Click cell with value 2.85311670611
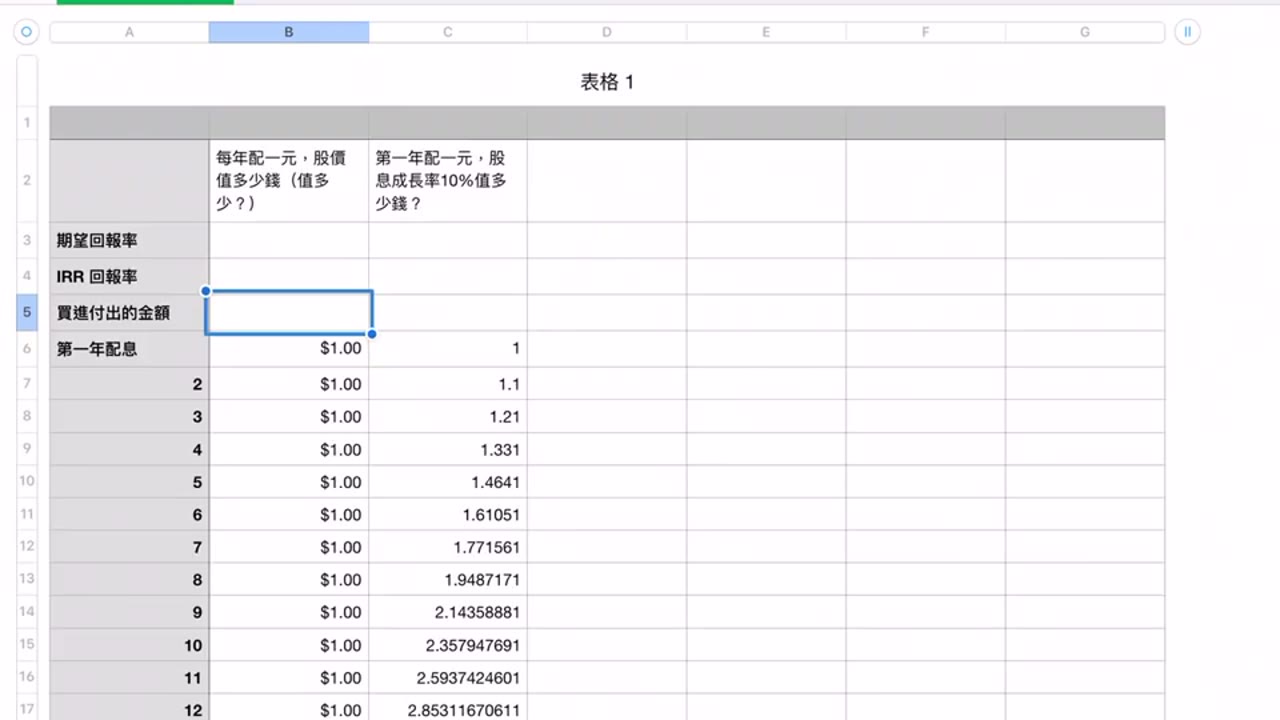This screenshot has width=1280, height=720. point(448,708)
